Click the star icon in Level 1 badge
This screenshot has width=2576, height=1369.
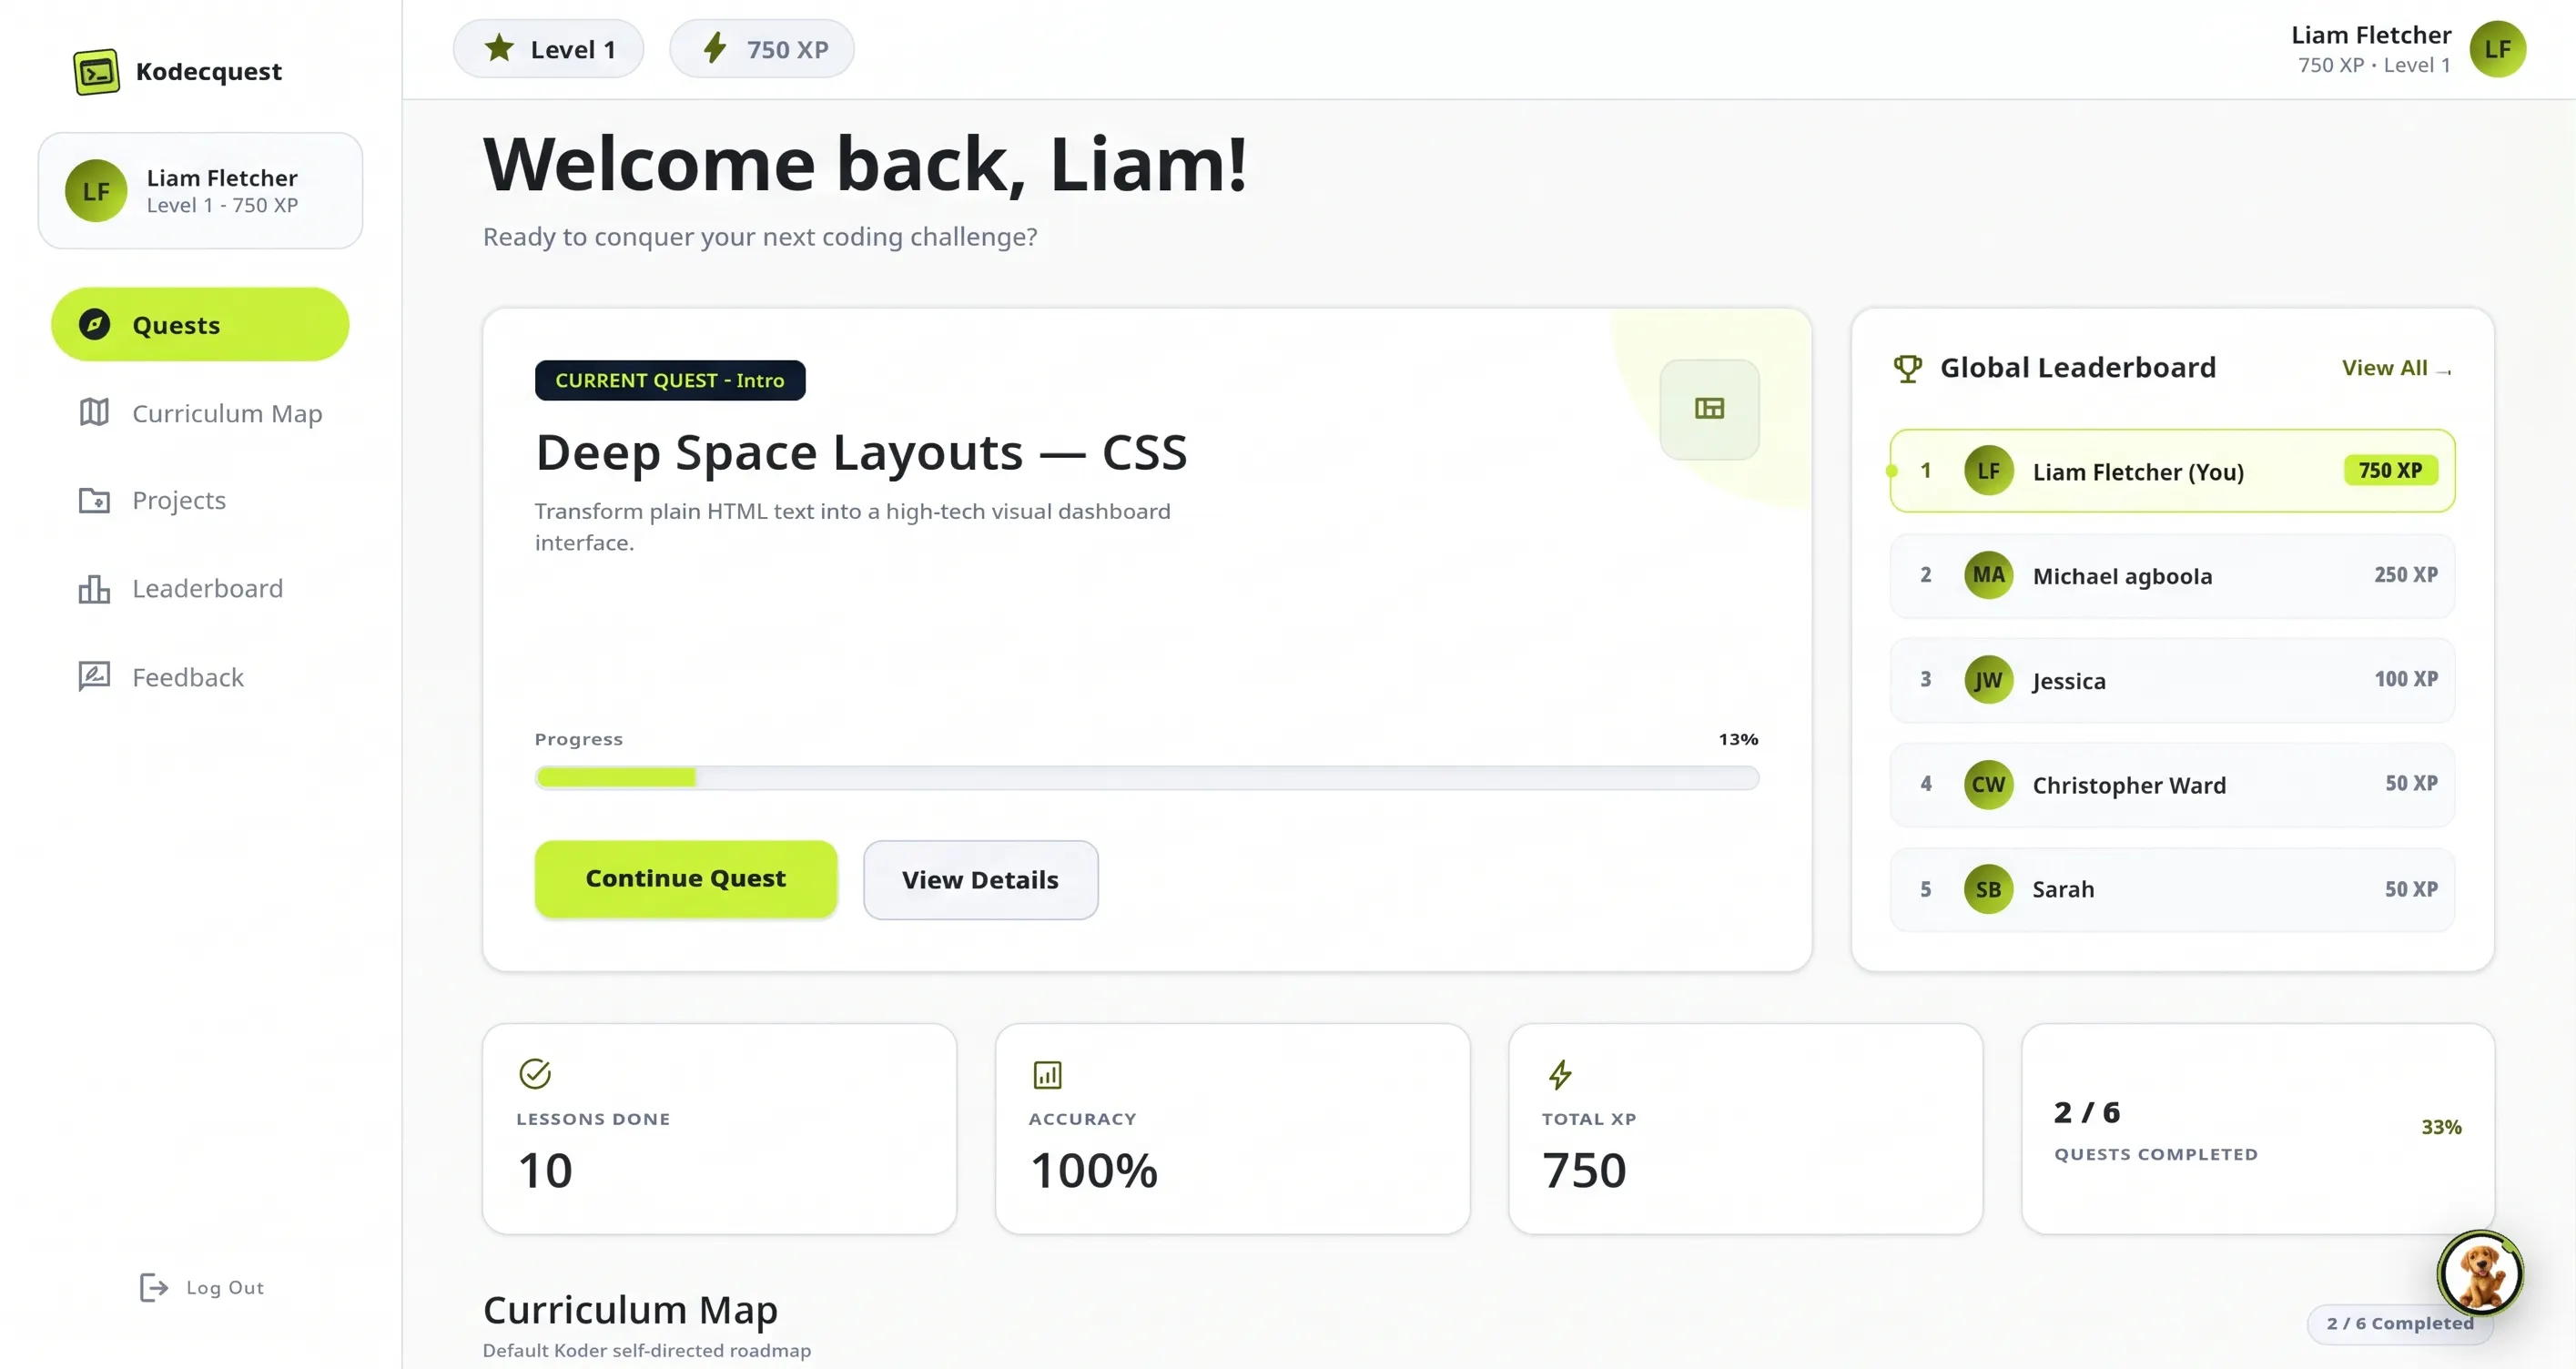point(499,48)
